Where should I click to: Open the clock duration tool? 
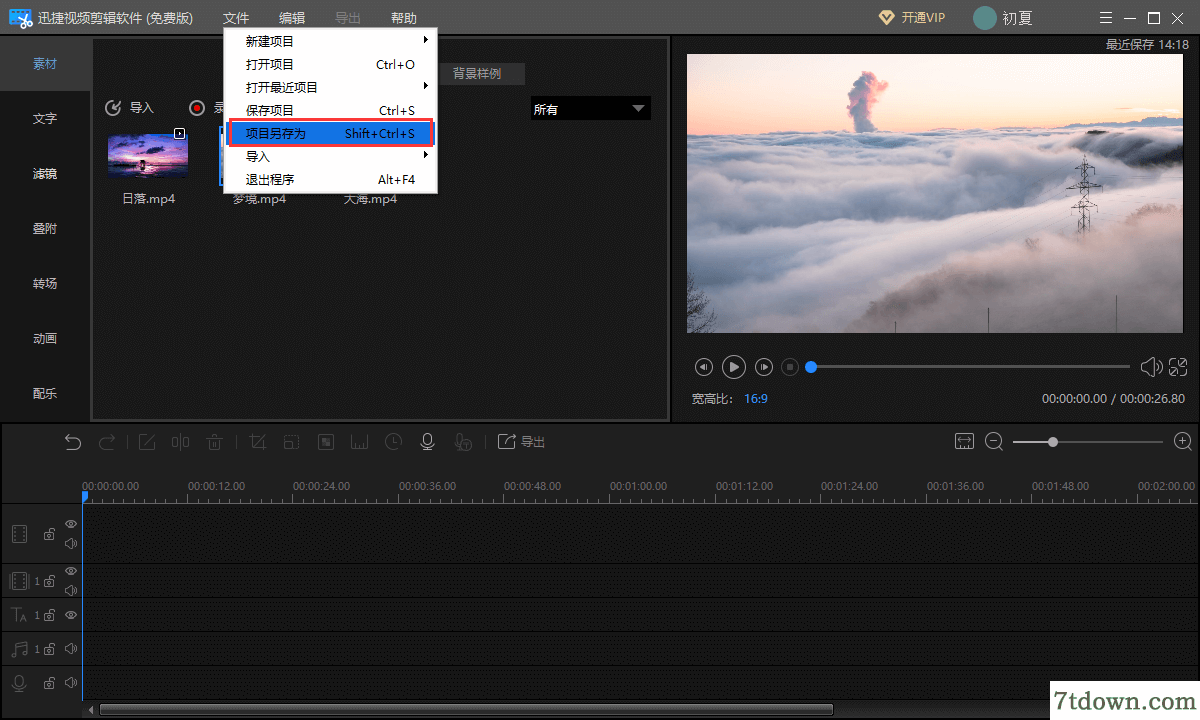(394, 442)
